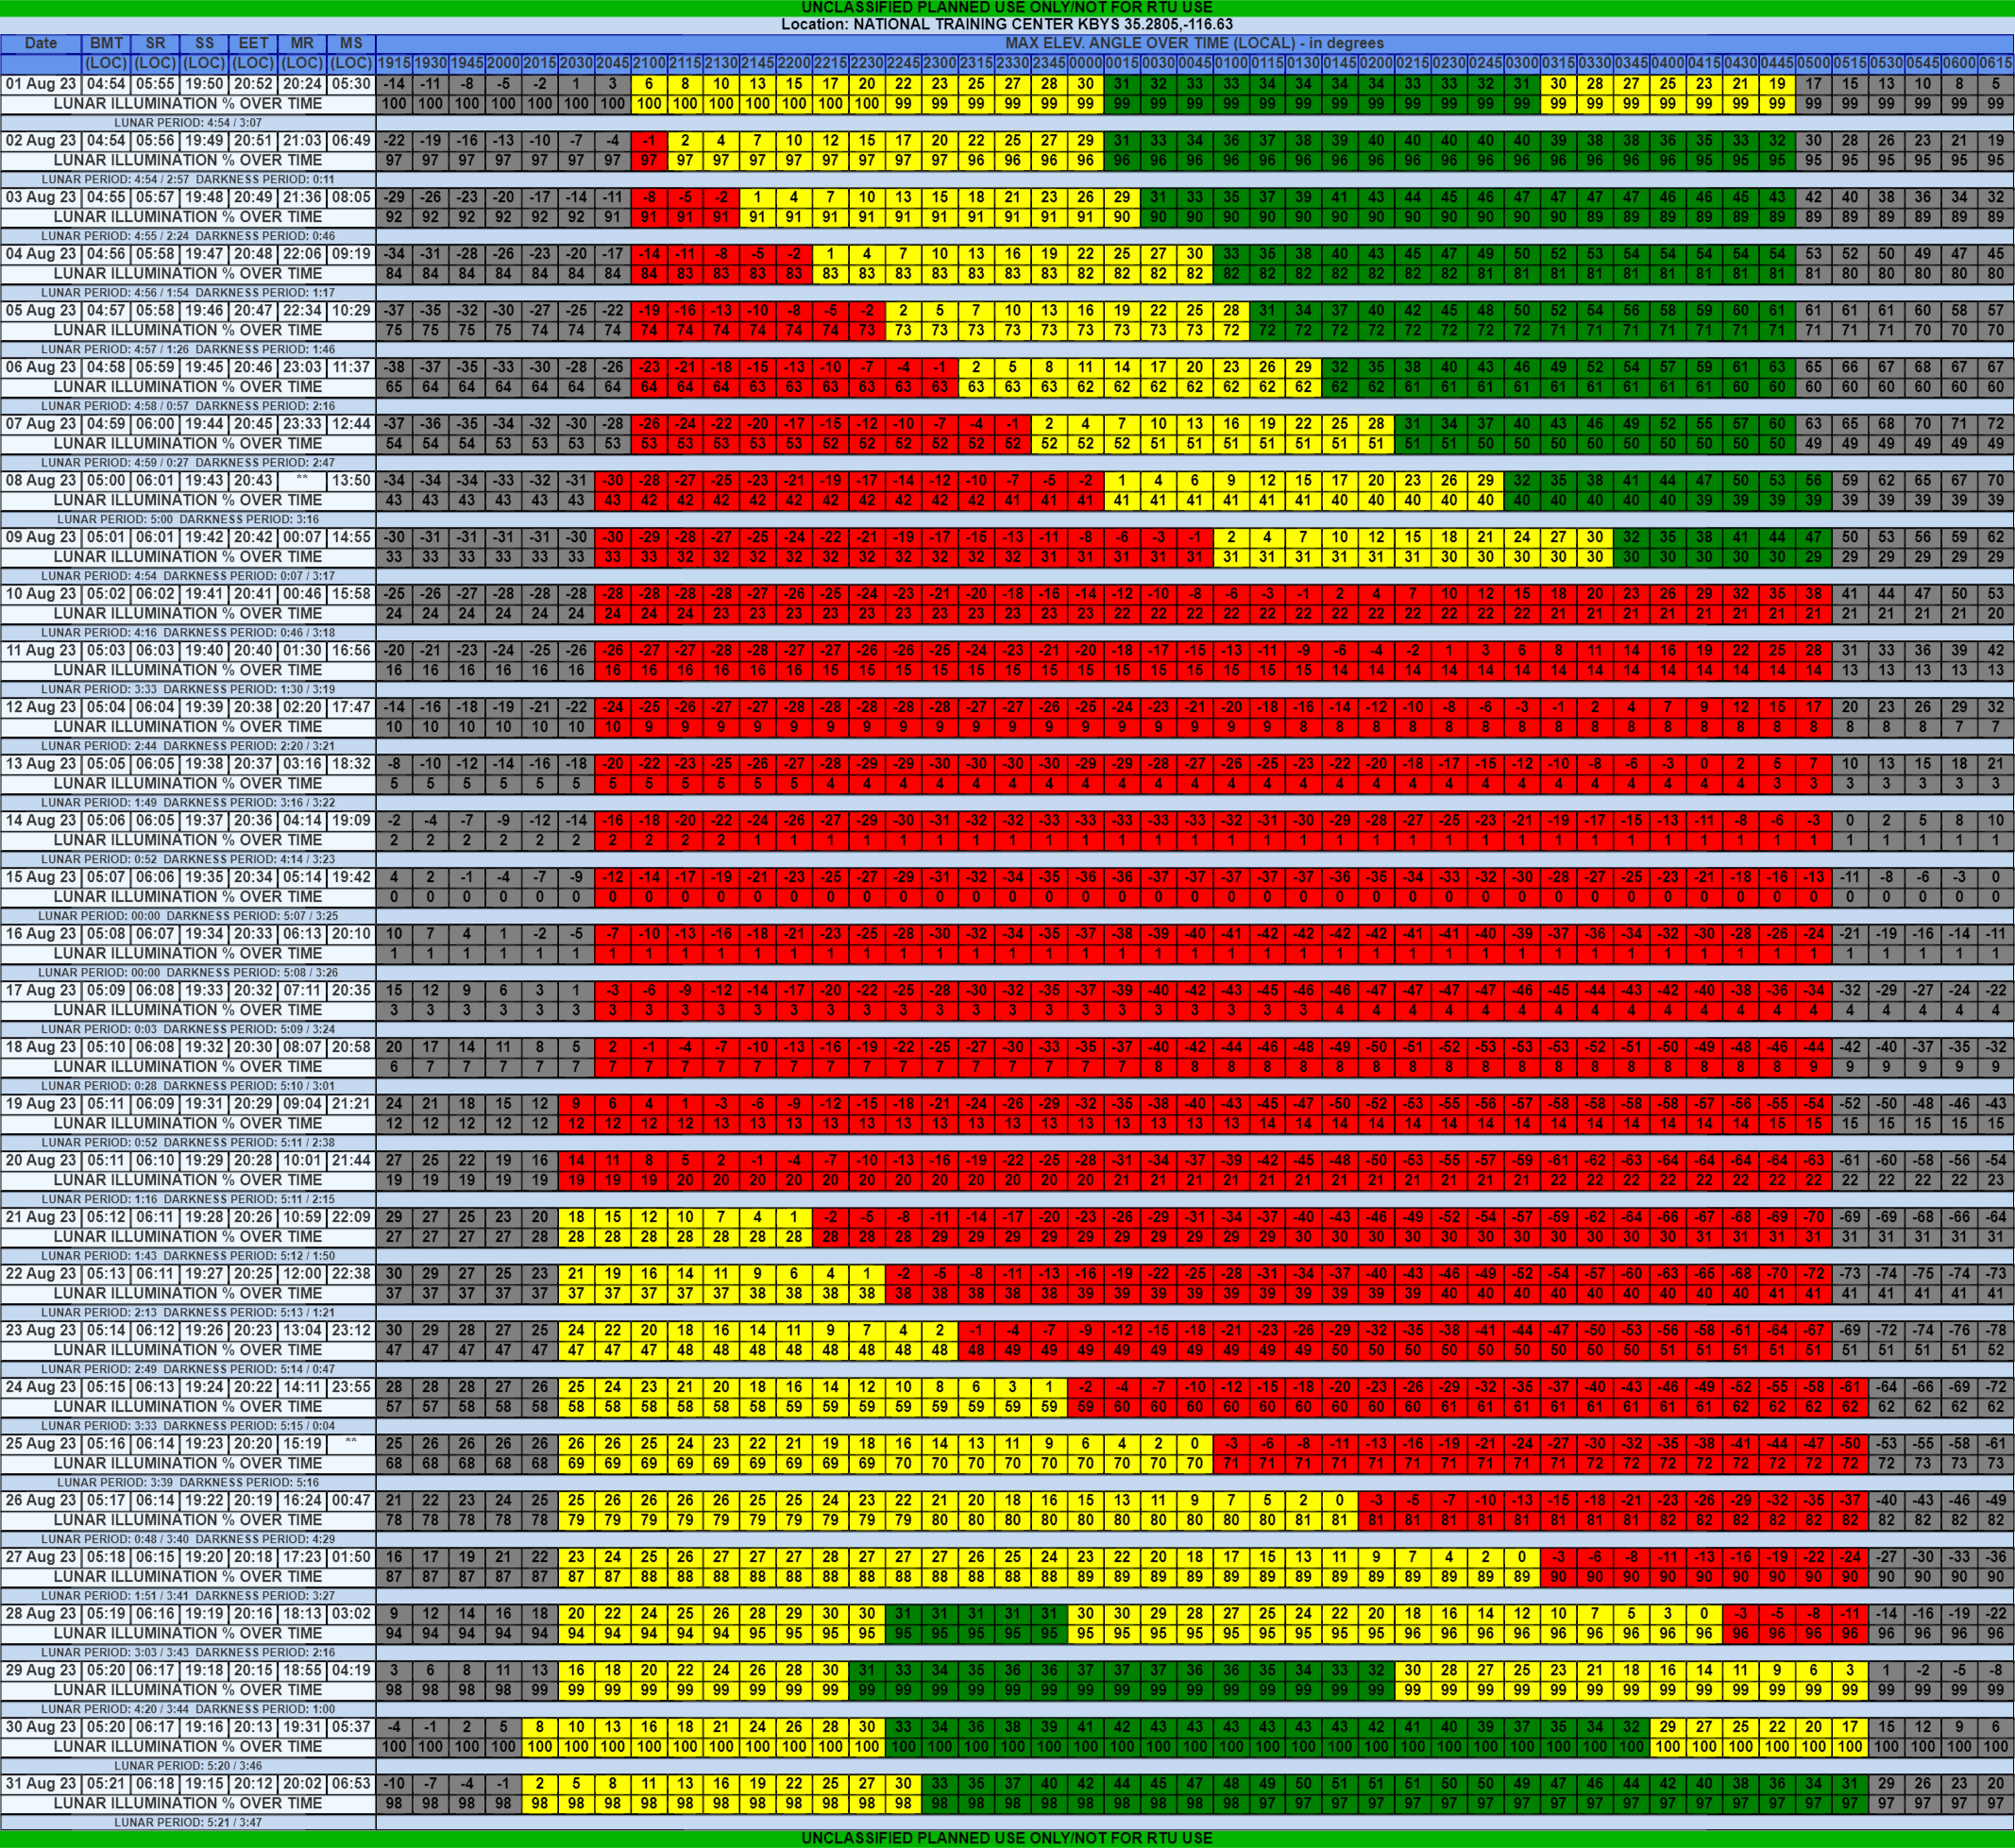Click the EET column header
Viewport: 2015px width, 1848px height.
click(x=253, y=43)
